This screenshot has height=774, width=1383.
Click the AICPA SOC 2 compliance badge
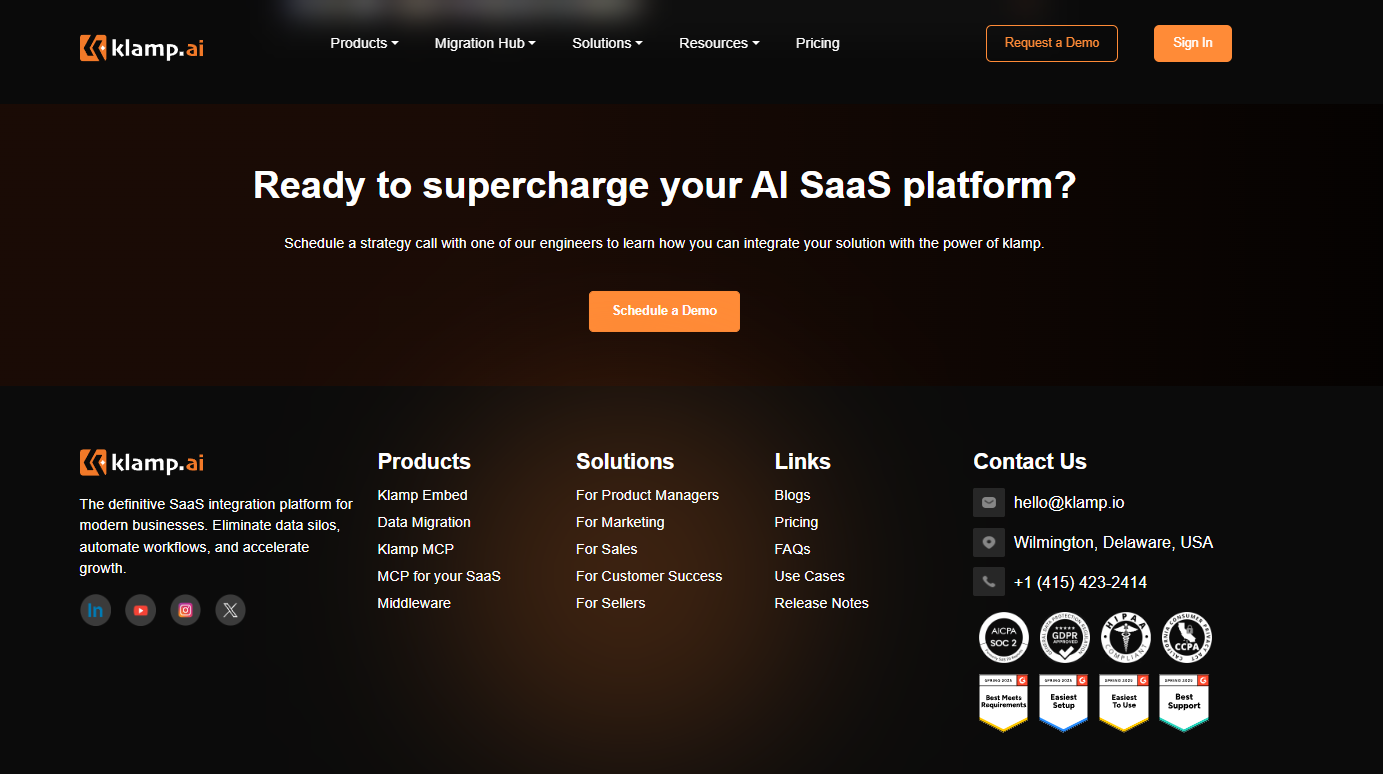coord(1003,637)
